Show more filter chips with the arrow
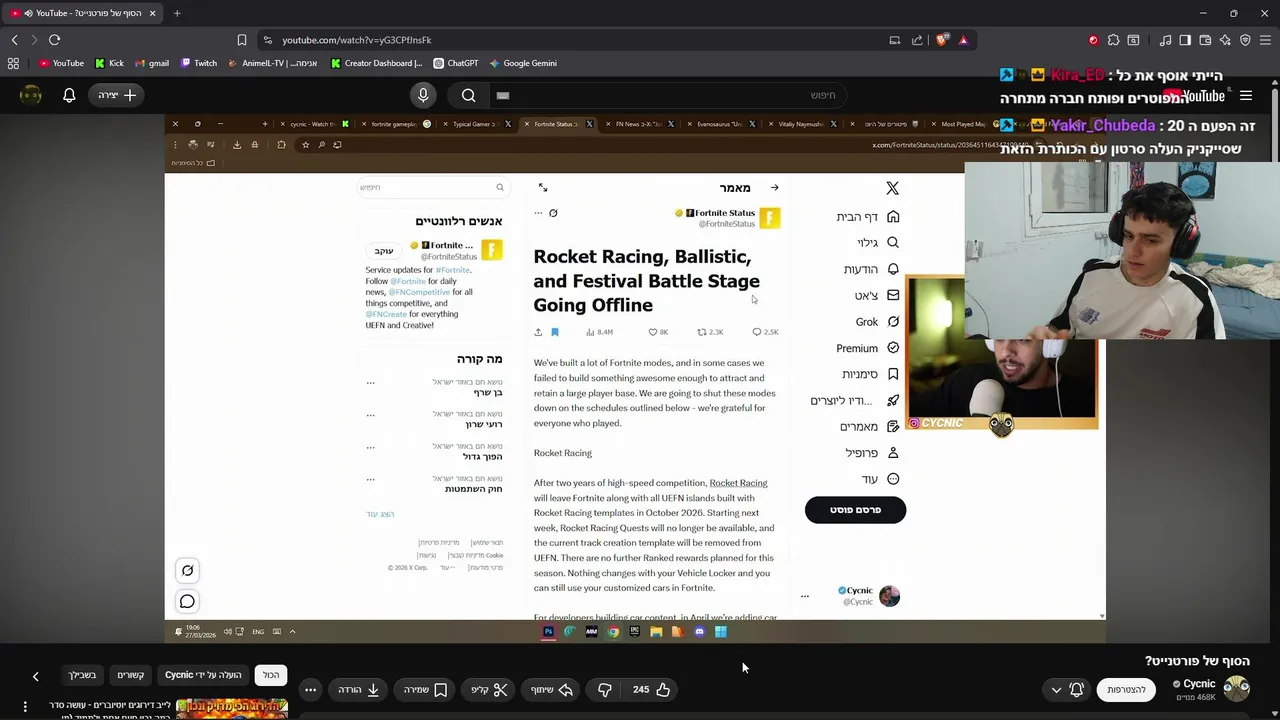This screenshot has height=720, width=1280. [35, 676]
